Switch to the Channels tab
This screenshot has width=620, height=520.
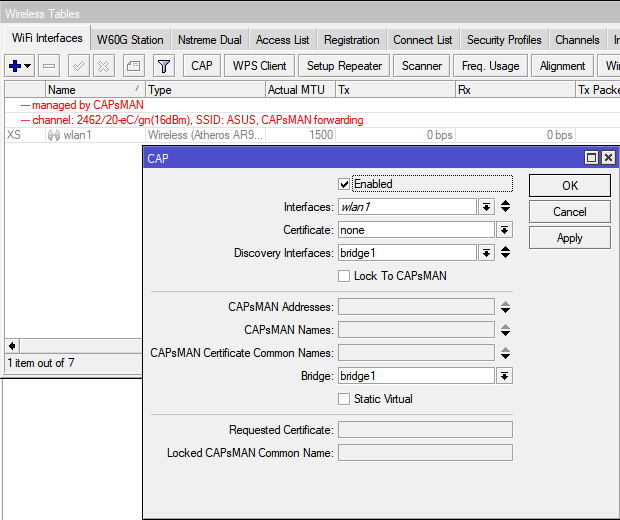coord(577,40)
